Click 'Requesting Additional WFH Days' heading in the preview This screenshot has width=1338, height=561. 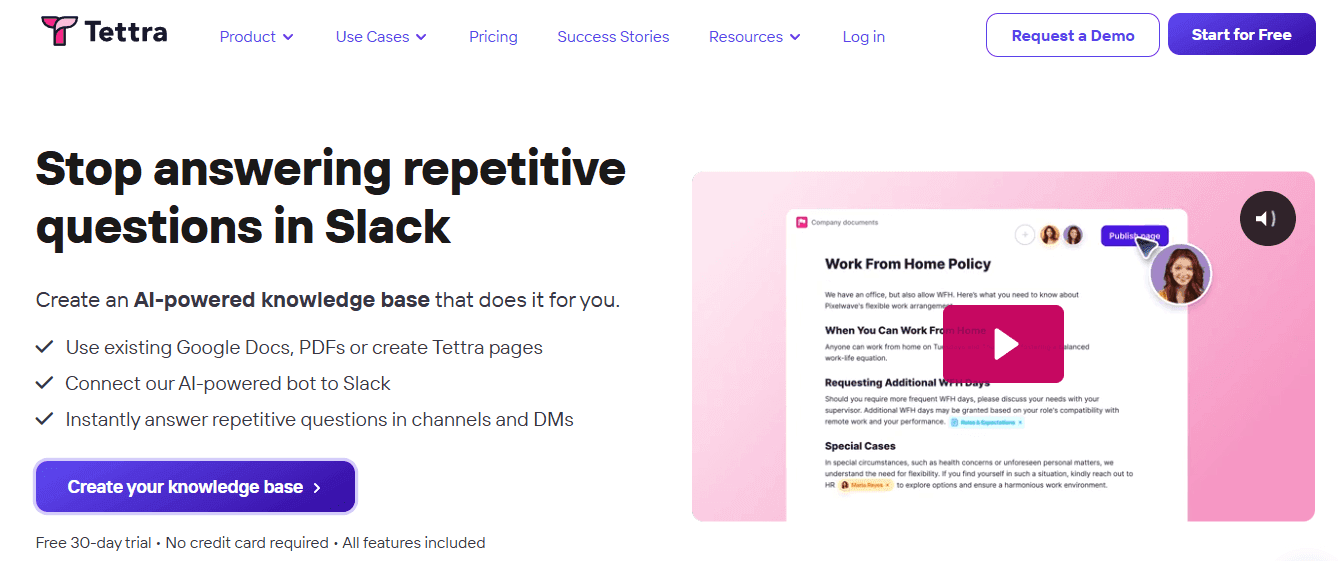tap(908, 382)
